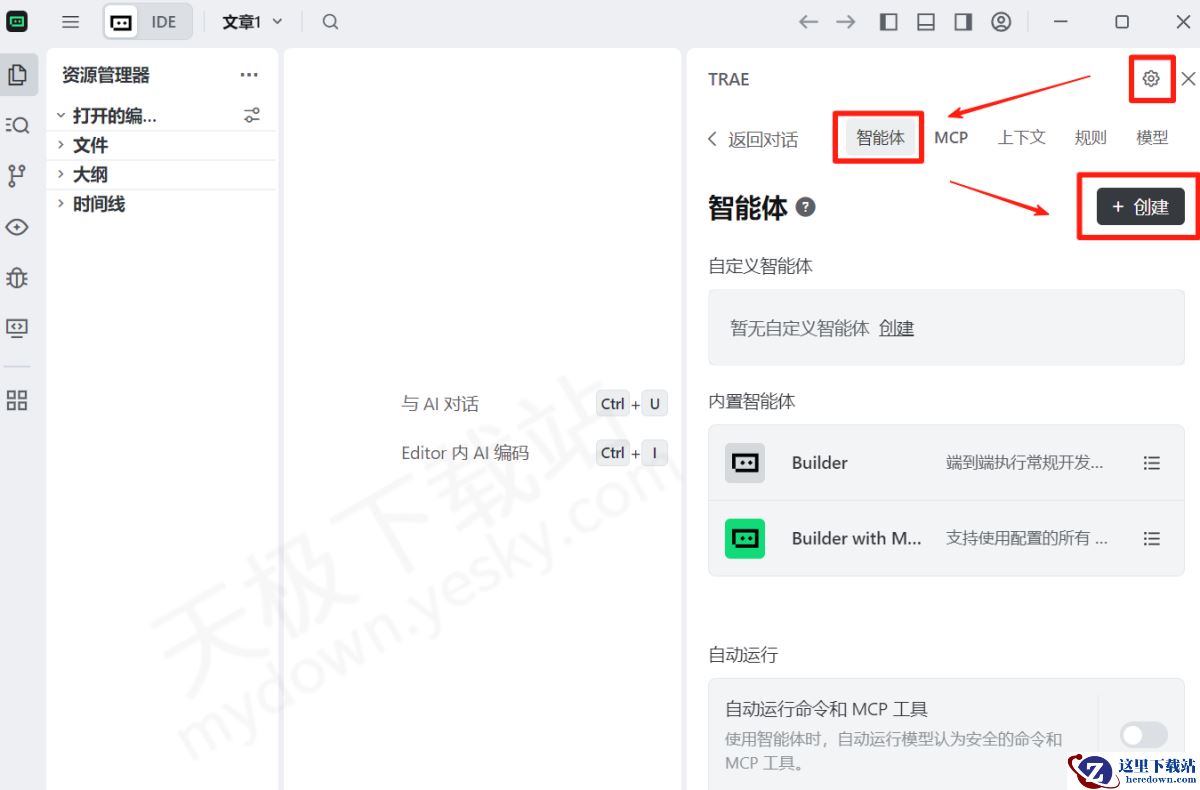Screen dimensions: 1200x790
Task: Click the Trae logo icon at top-left
Action: [x=17, y=21]
